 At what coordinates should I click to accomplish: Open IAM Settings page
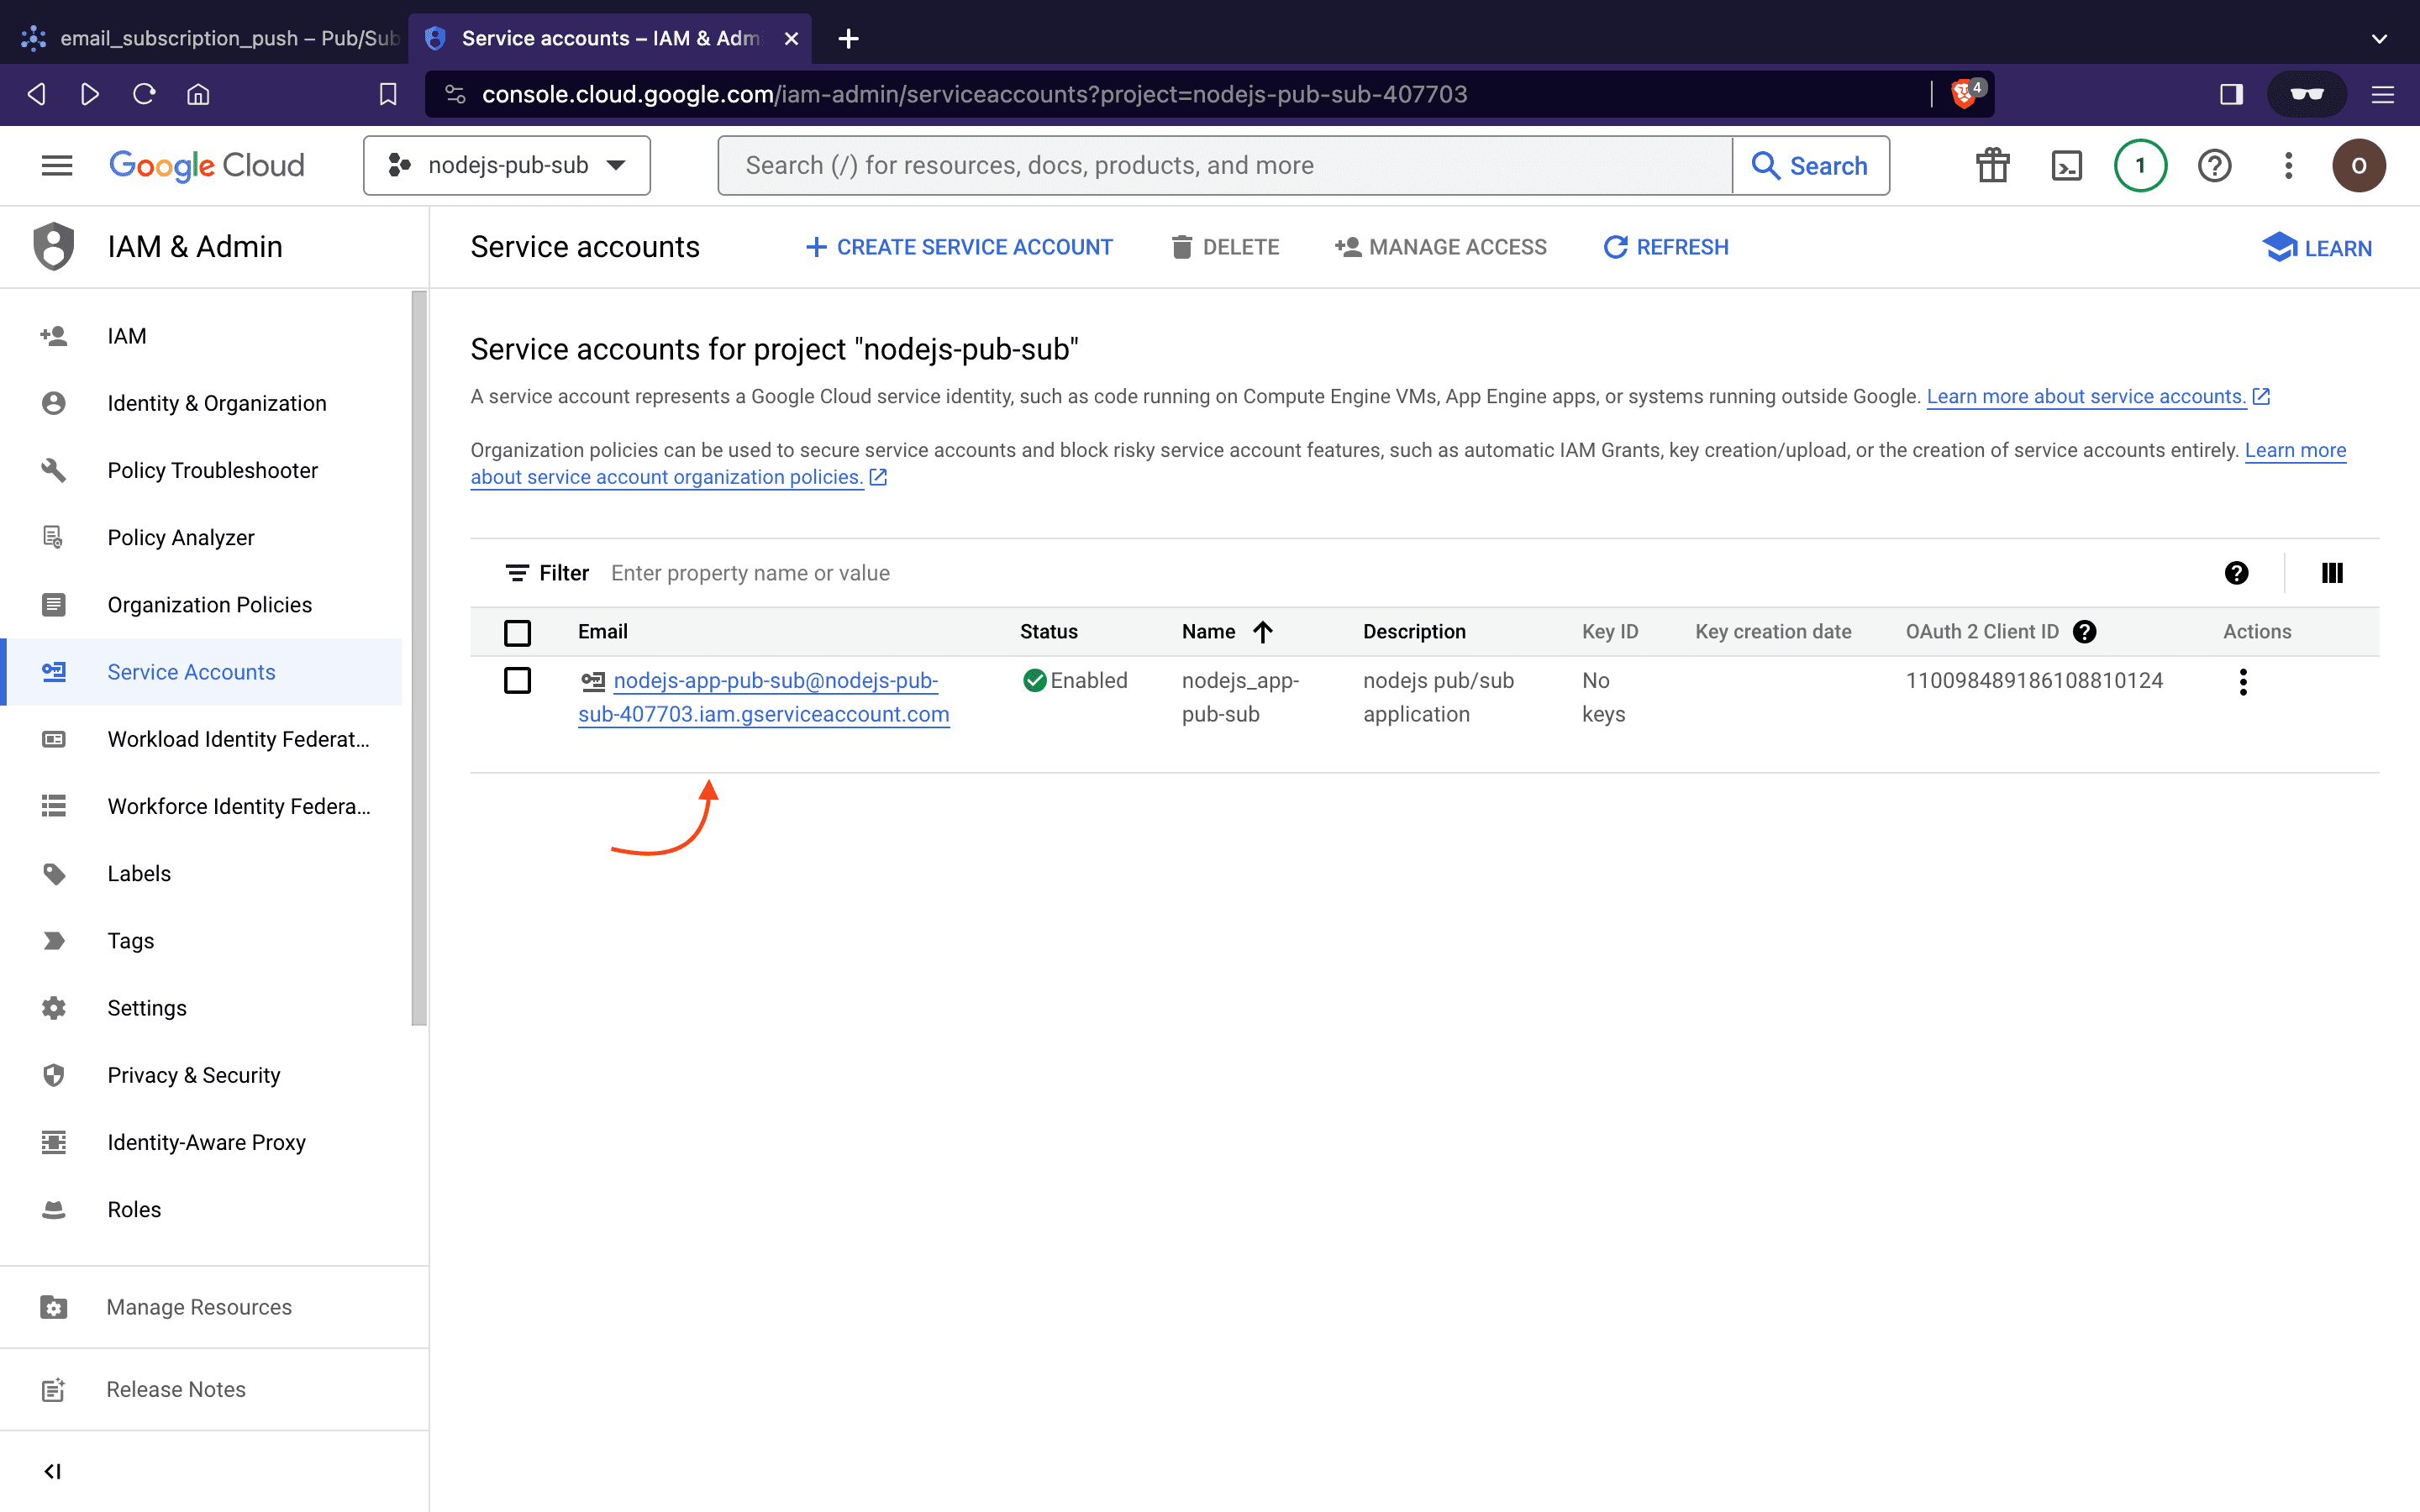click(201, 1007)
